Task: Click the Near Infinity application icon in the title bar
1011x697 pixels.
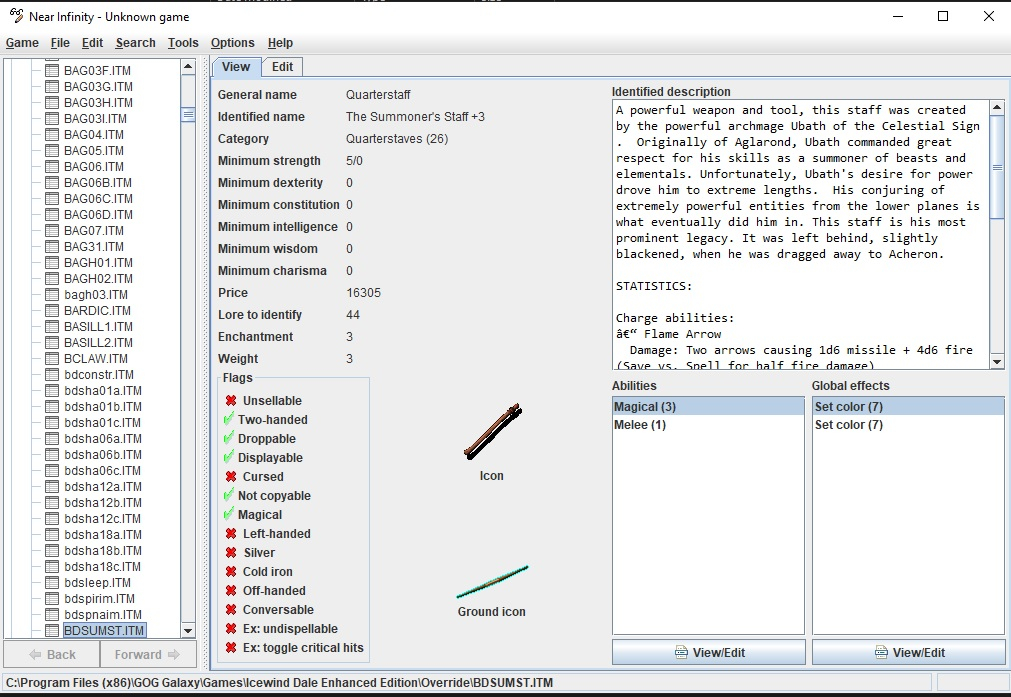Action: click(16, 16)
